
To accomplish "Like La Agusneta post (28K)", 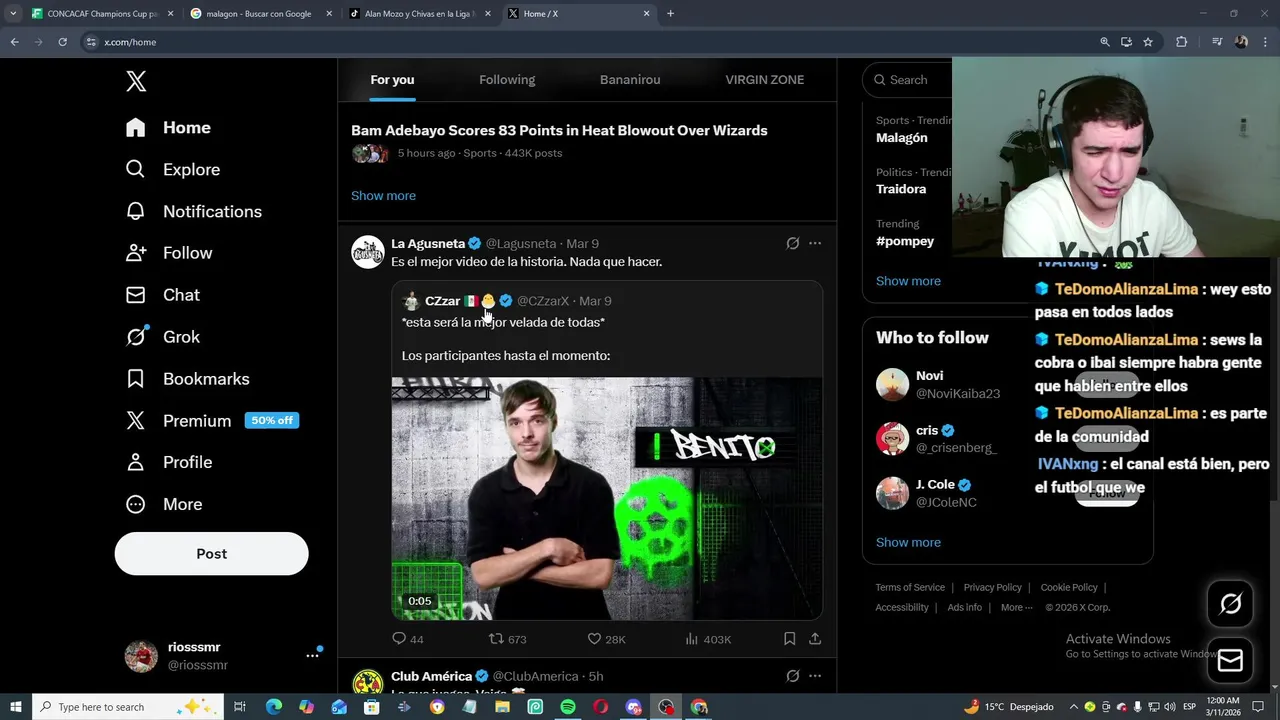I will click(x=606, y=639).
